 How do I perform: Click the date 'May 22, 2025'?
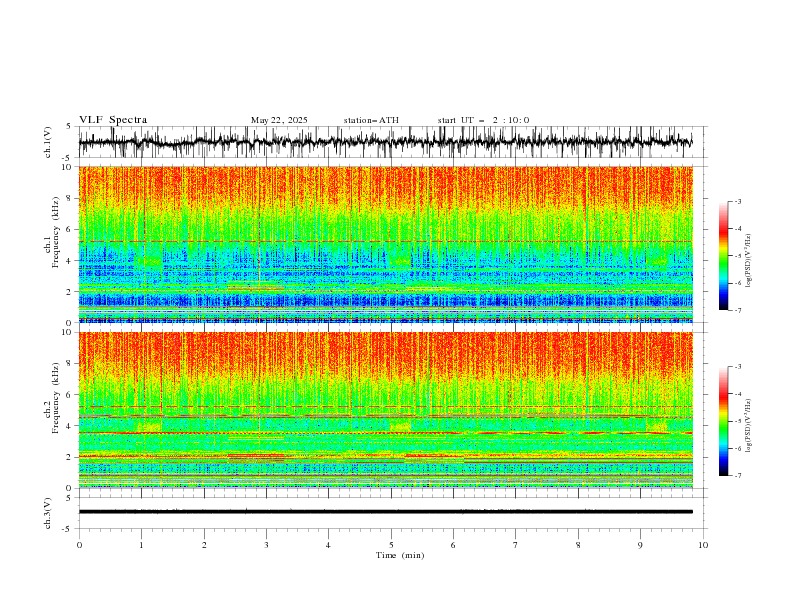(x=279, y=120)
